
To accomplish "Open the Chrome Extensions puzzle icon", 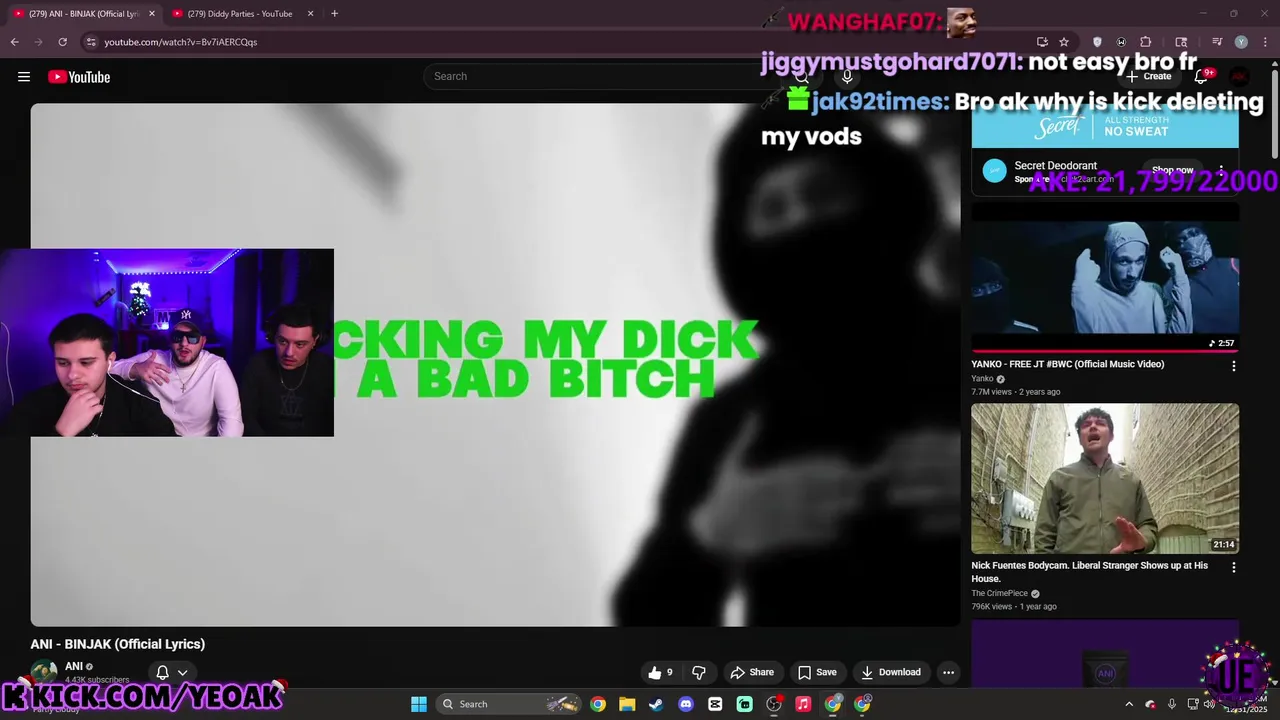I will click(x=1146, y=42).
